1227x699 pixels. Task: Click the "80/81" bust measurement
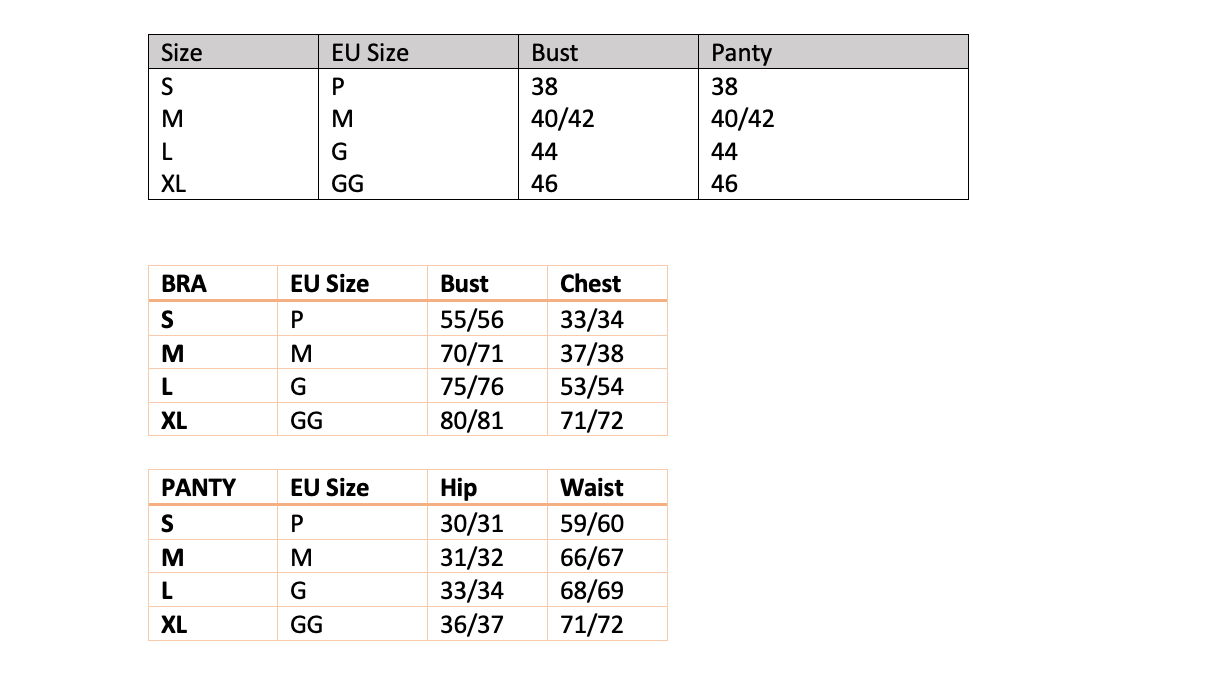coord(471,421)
